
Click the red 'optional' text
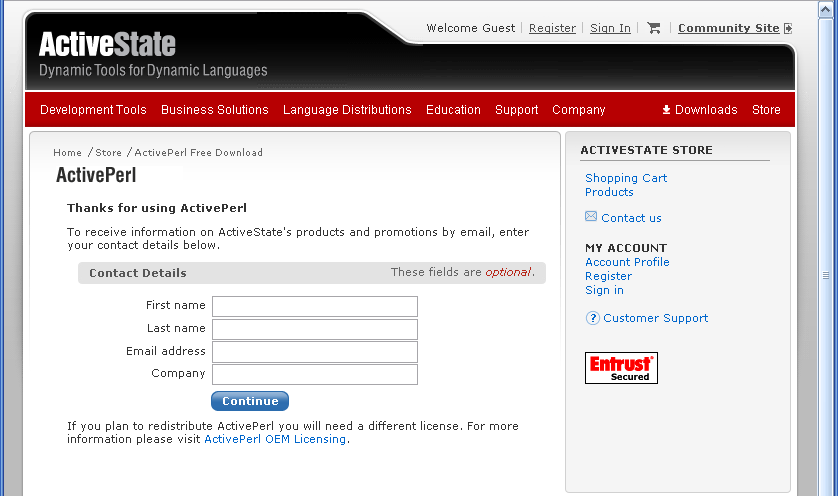(x=508, y=272)
